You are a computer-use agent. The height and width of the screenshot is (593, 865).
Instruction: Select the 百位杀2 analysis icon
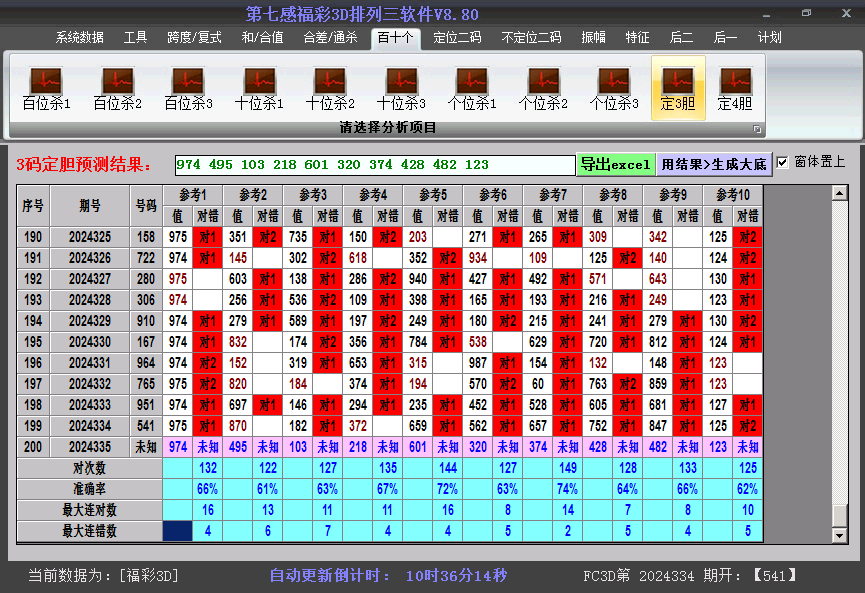tap(118, 88)
